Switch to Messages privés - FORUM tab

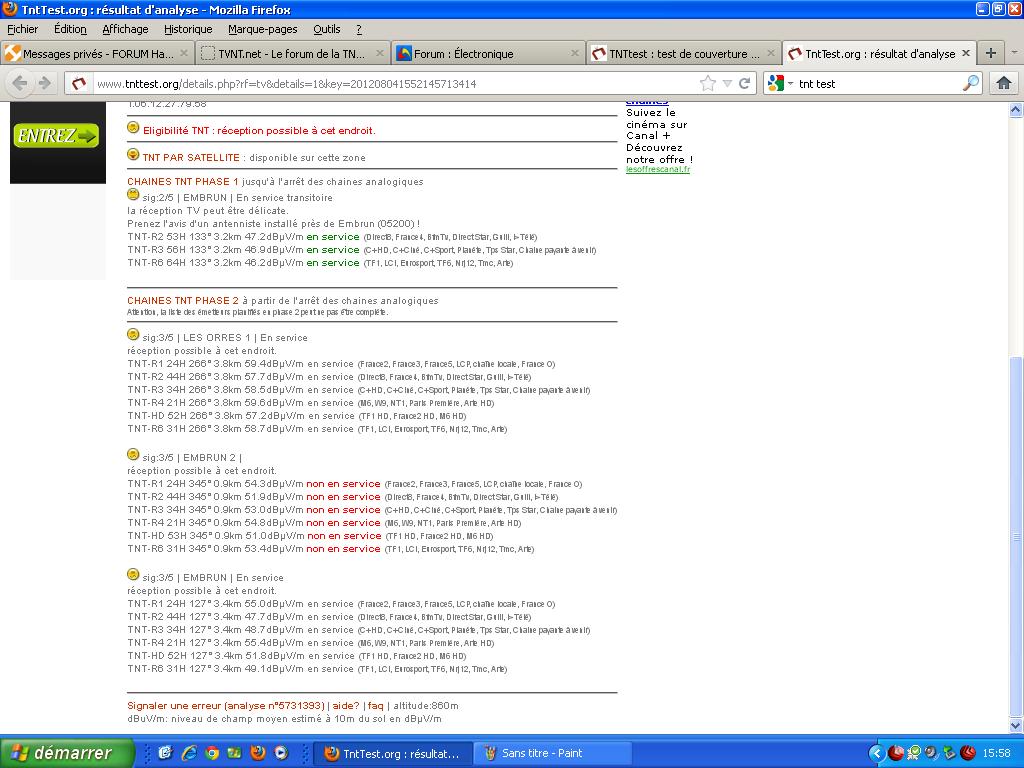[x=98, y=54]
